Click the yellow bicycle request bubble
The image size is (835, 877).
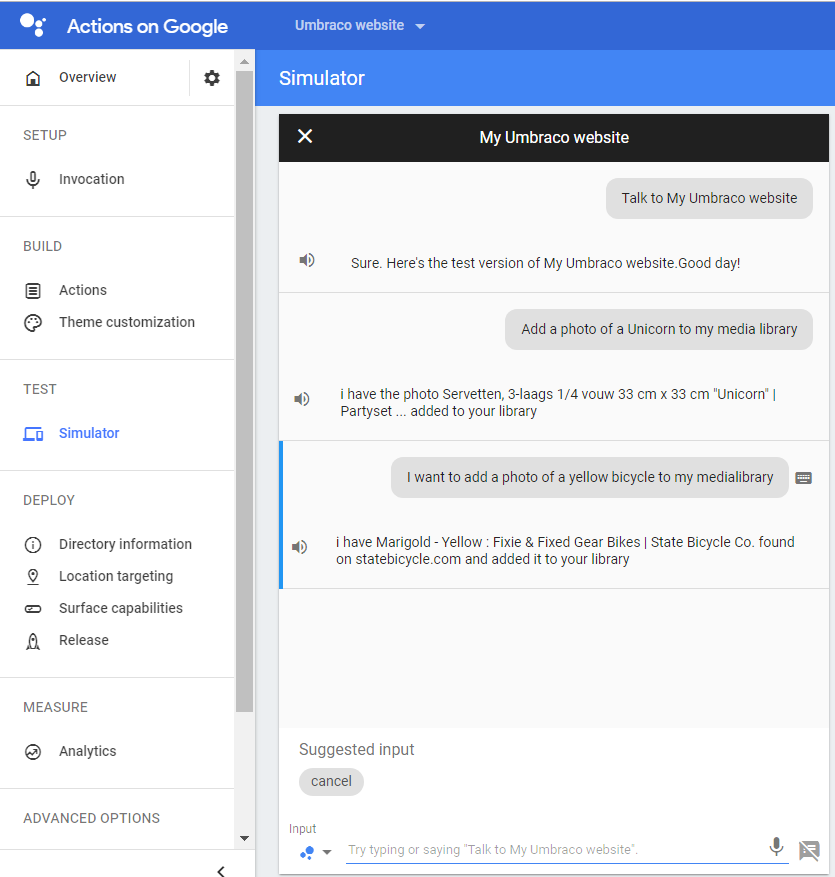(x=589, y=477)
